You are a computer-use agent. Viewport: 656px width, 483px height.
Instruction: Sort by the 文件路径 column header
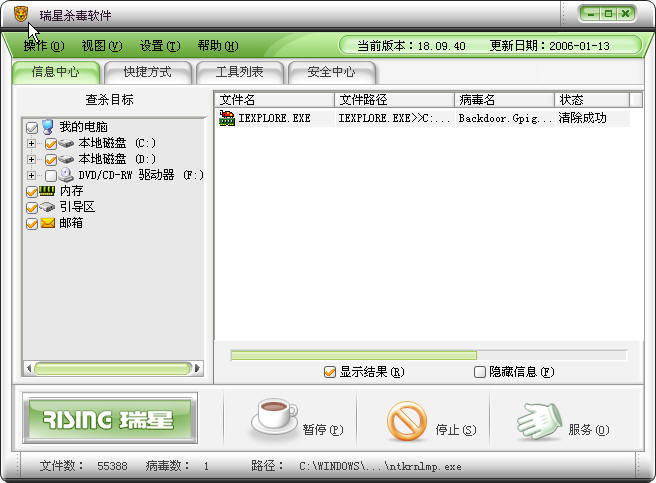(395, 100)
